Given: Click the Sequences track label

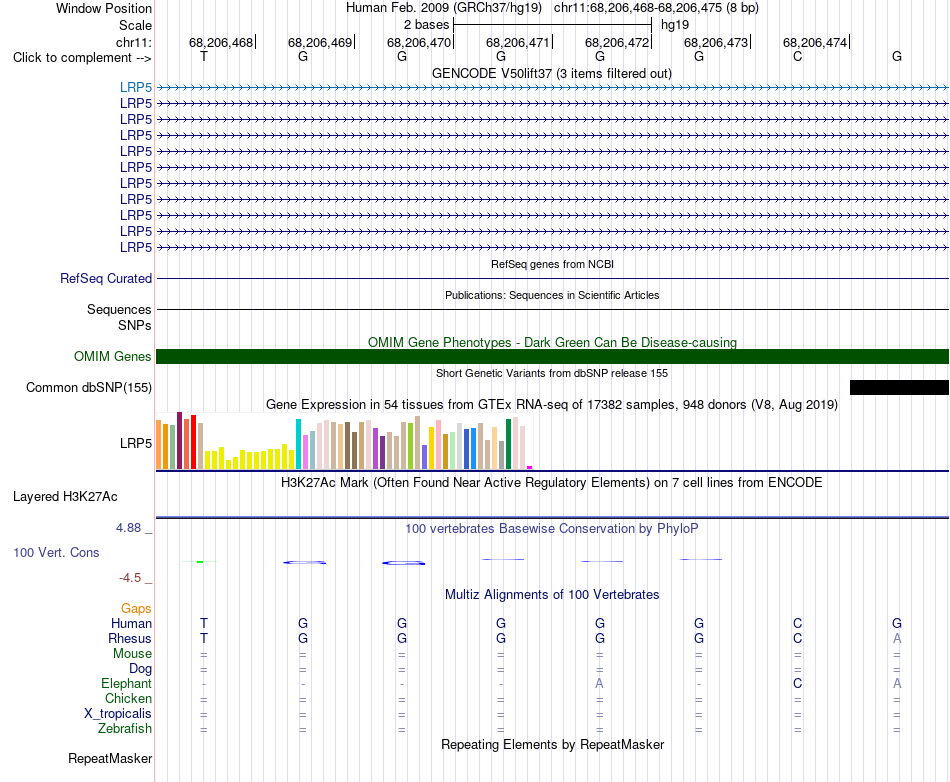Looking at the screenshot, I should 119,310.
